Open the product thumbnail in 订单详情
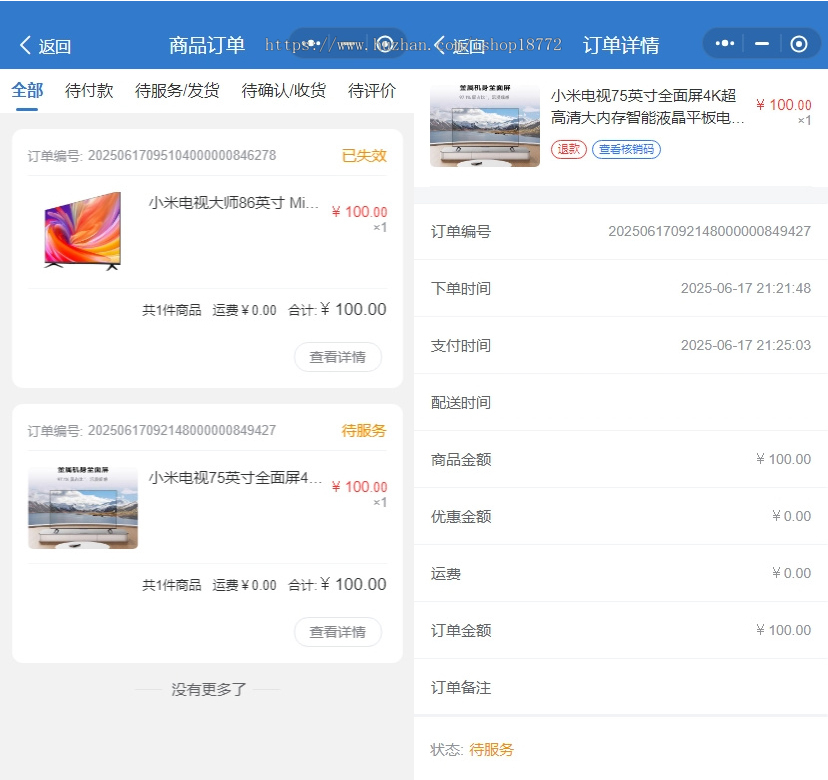Screen dimensions: 828x780 pyautogui.click(x=485, y=125)
